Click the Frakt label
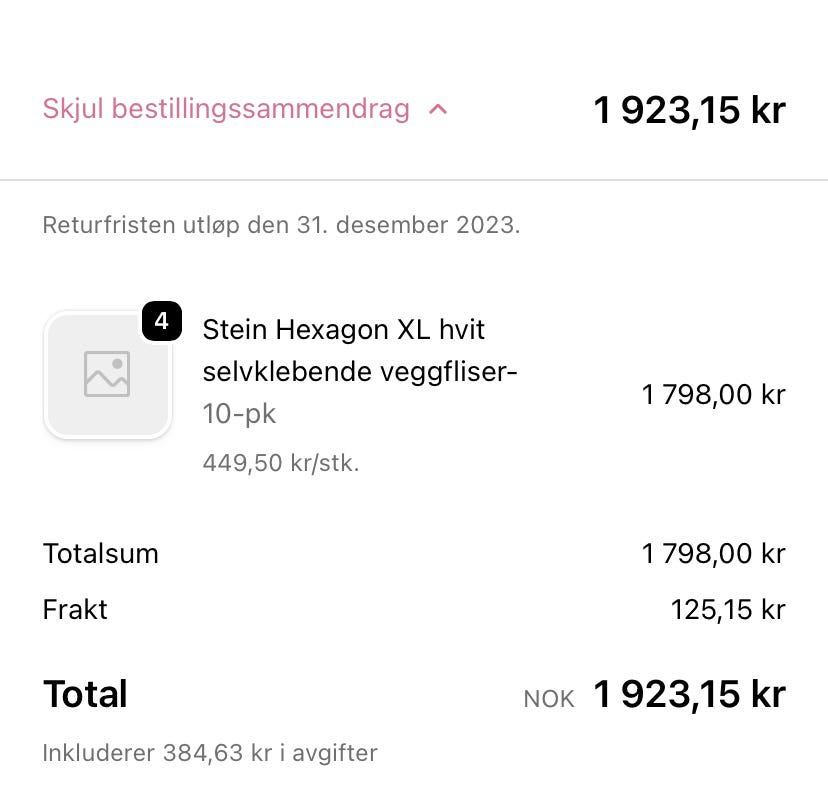 (x=75, y=609)
